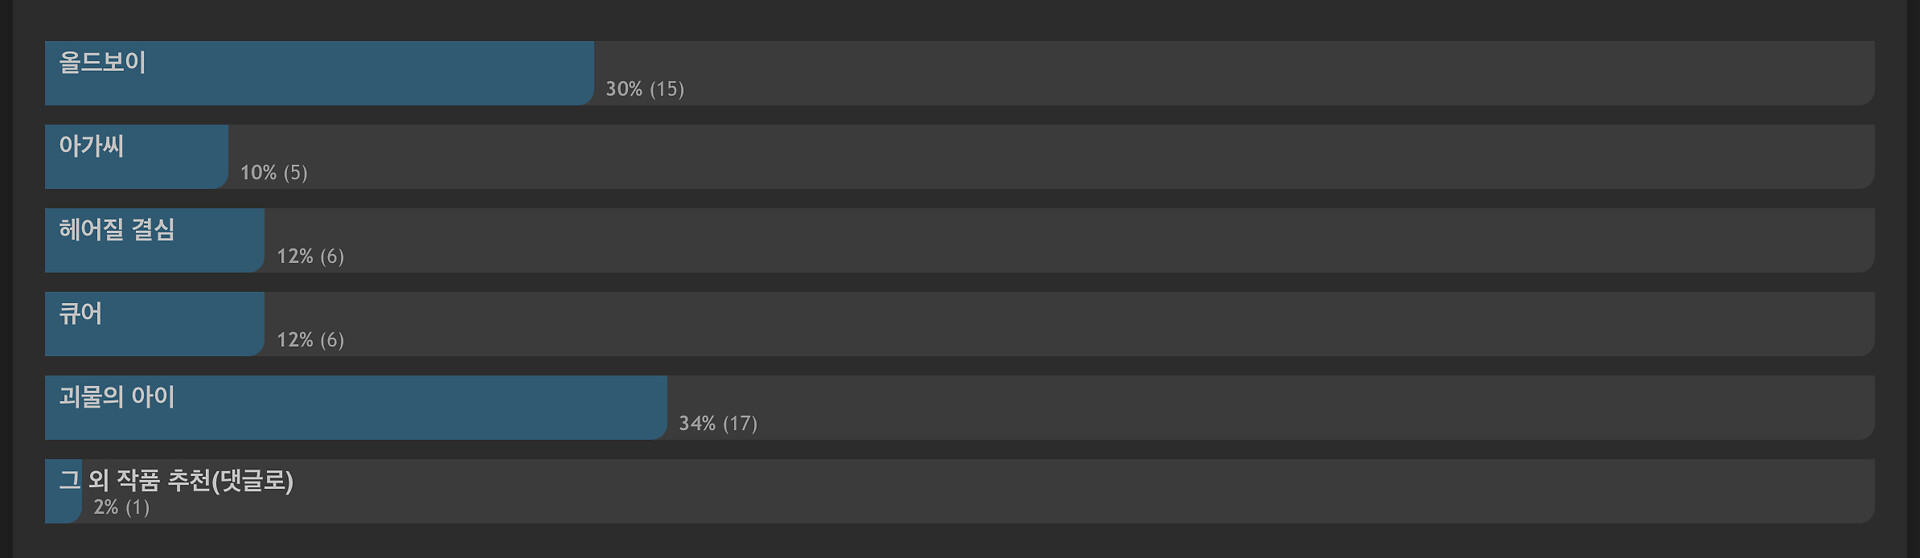This screenshot has width=1920, height=558.
Task: Click the empty gray track of 올드보이 bar
Action: [1234, 73]
